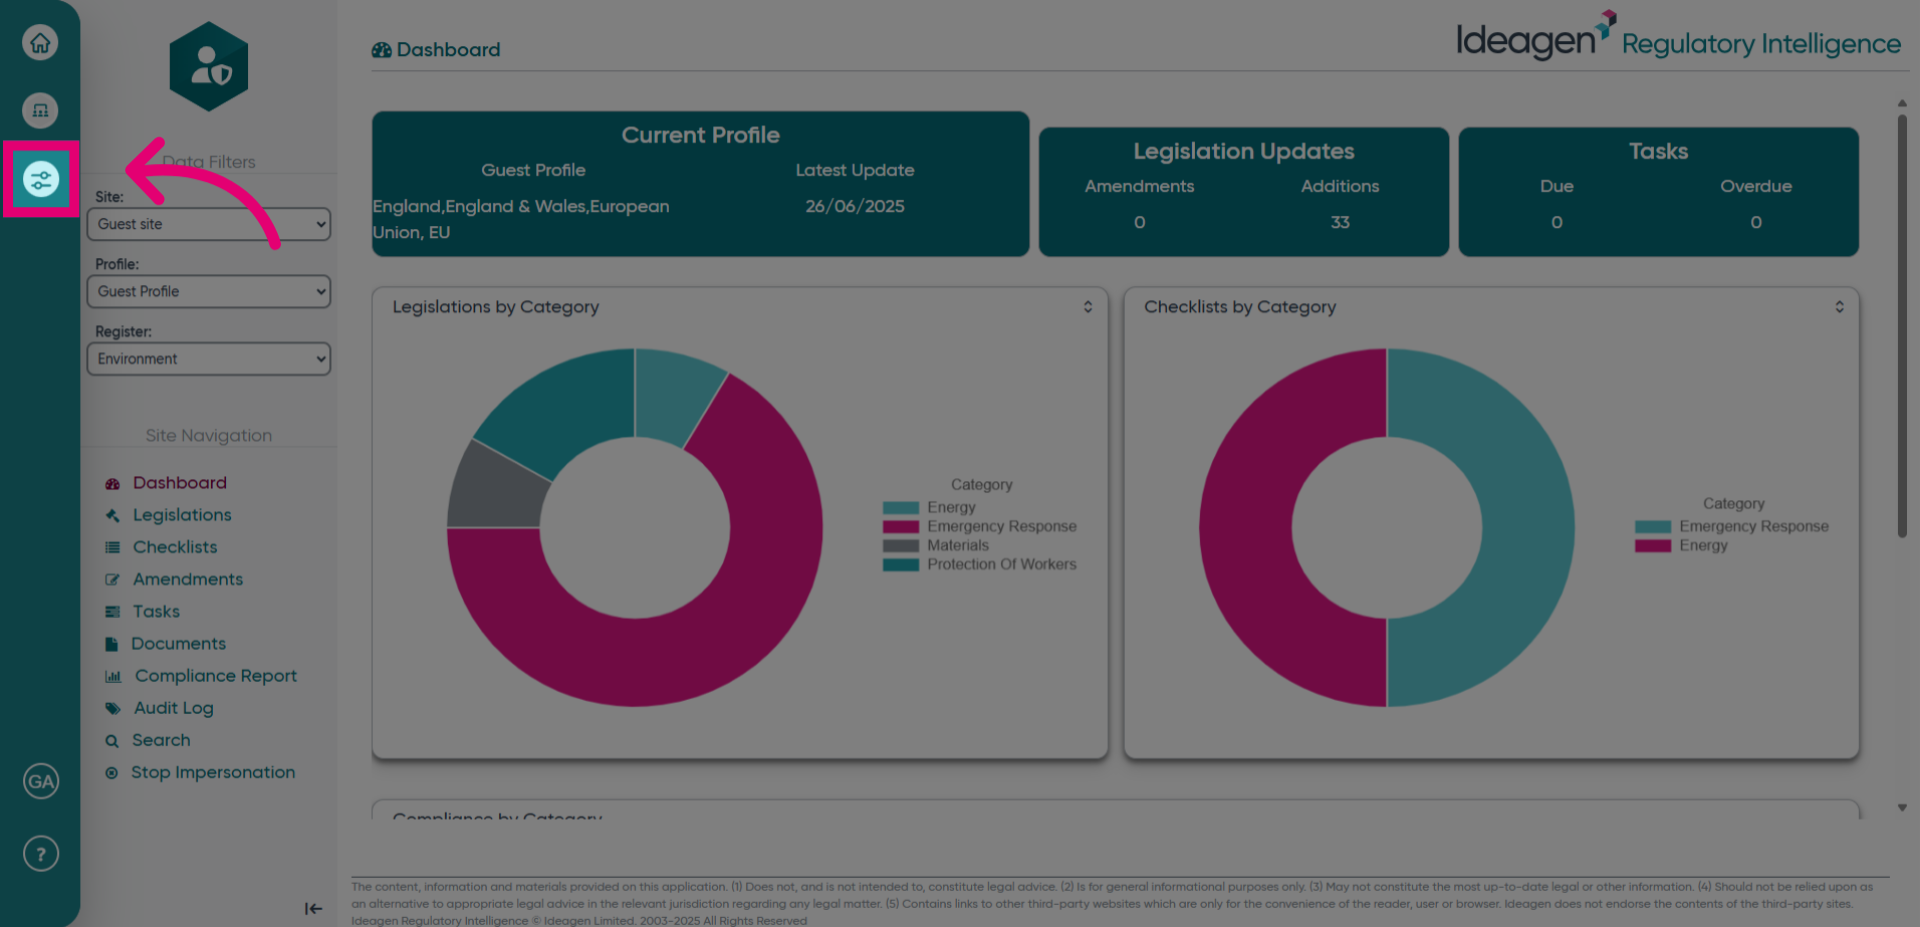
Task: Toggle Energy legend swatch in Legislations chart
Action: click(900, 508)
